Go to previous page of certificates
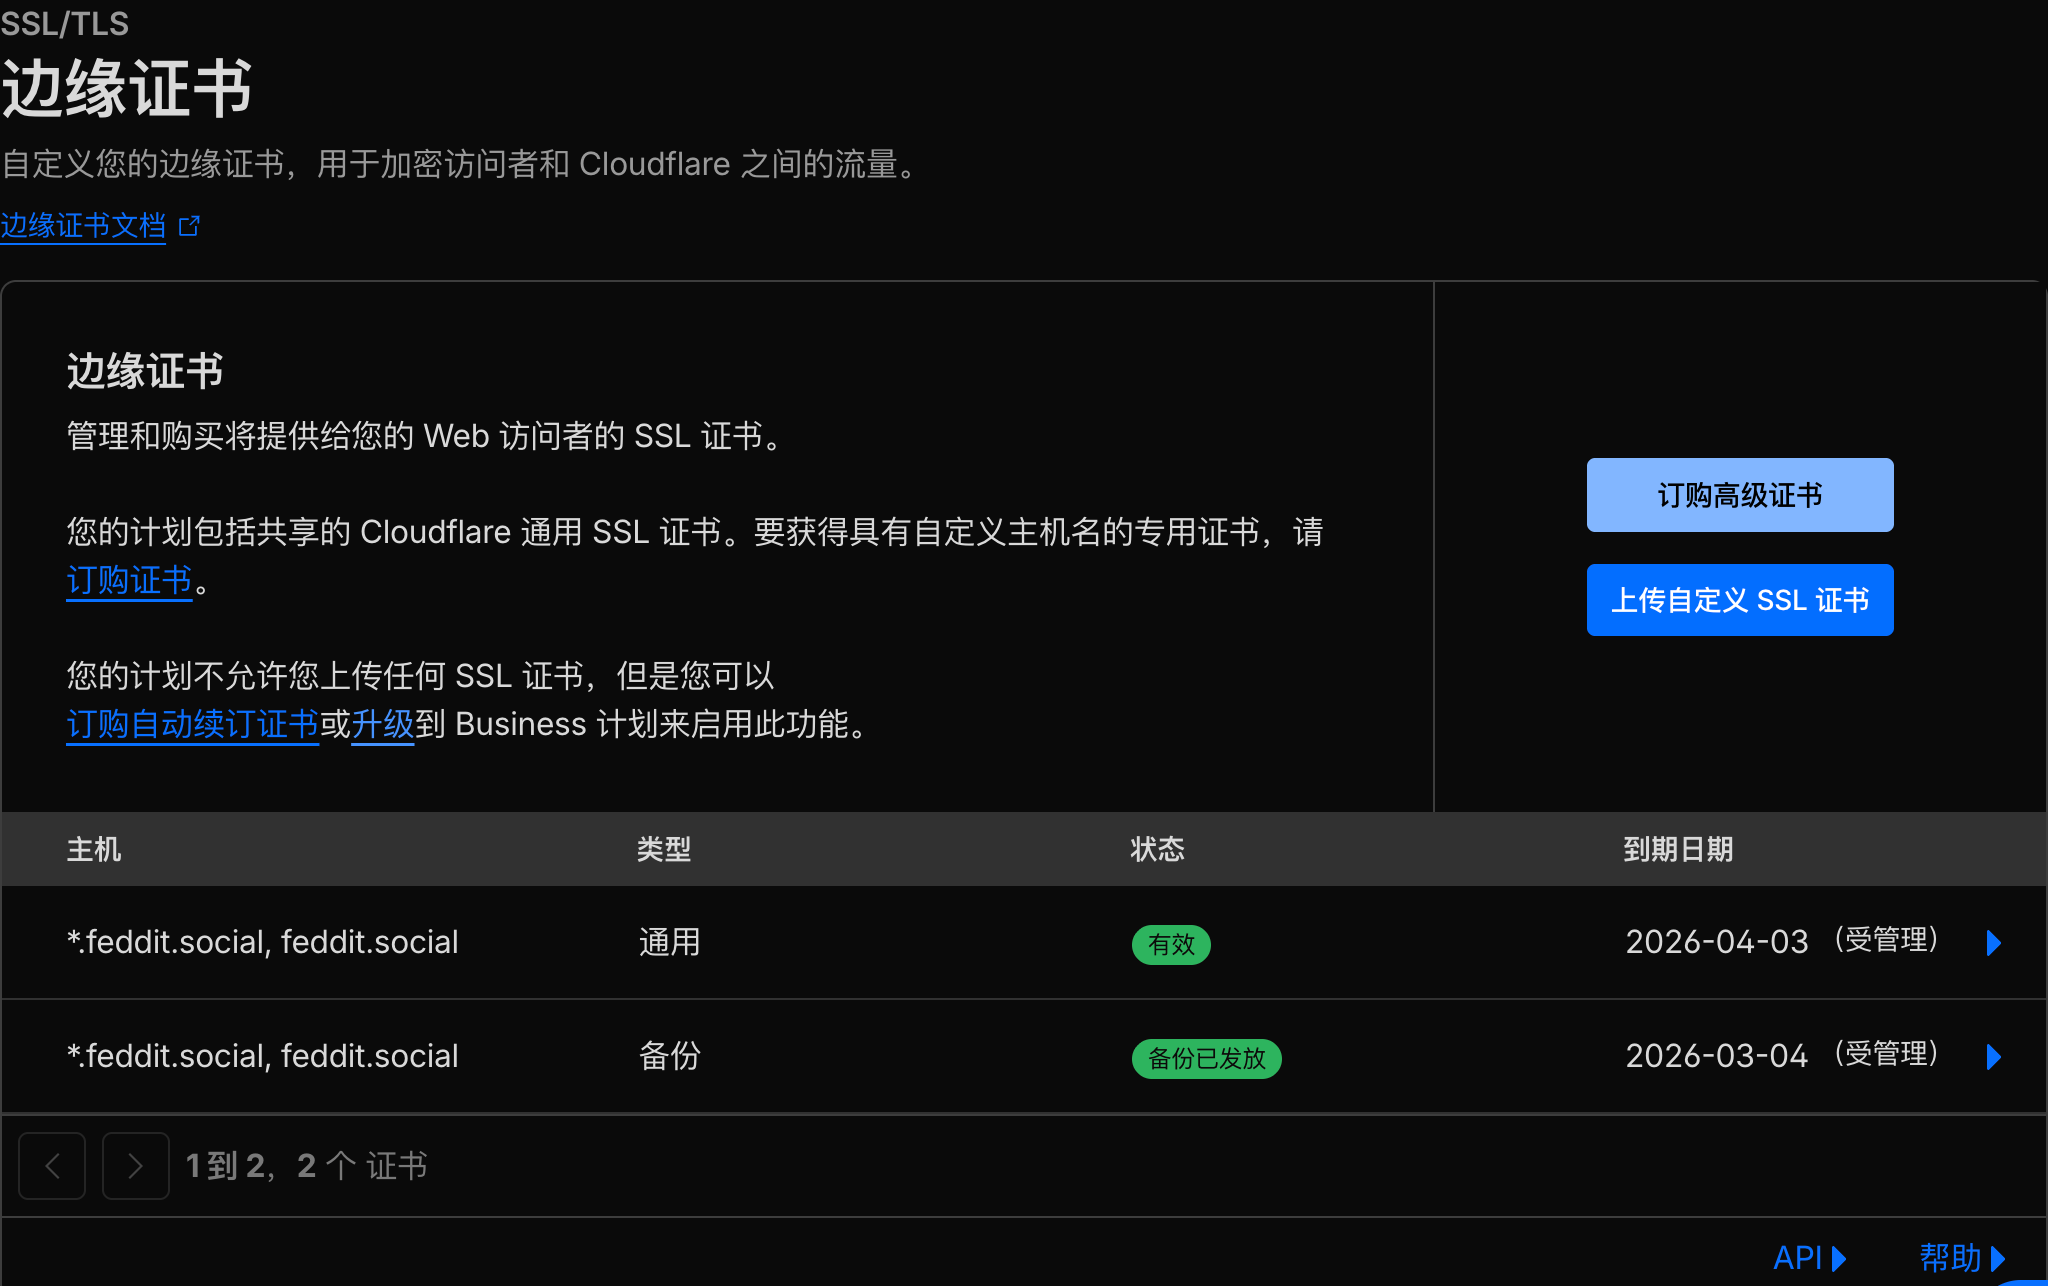This screenshot has height=1286, width=2048. pyautogui.click(x=52, y=1166)
